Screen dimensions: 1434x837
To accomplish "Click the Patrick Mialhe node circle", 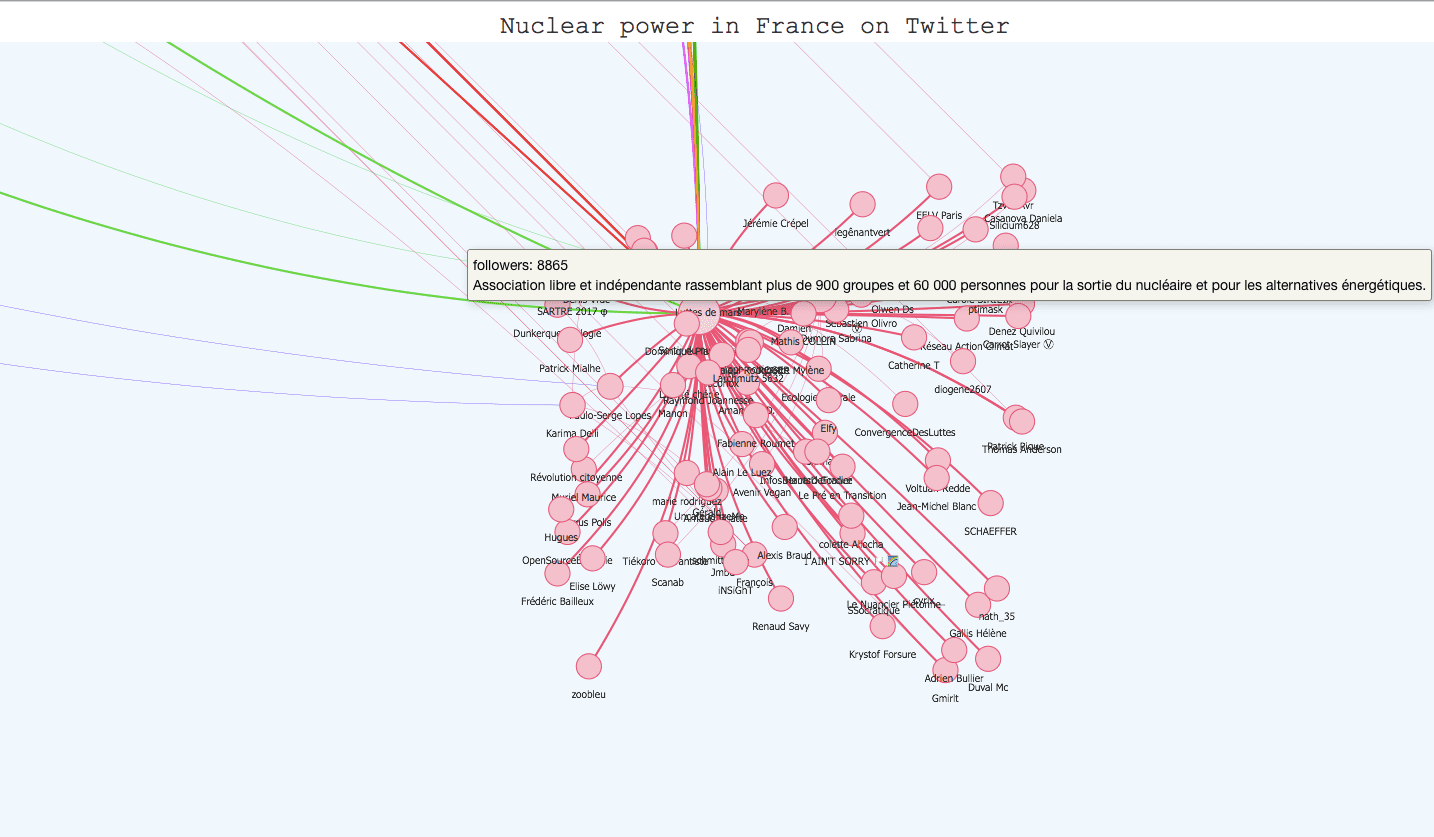I will 570,340.
